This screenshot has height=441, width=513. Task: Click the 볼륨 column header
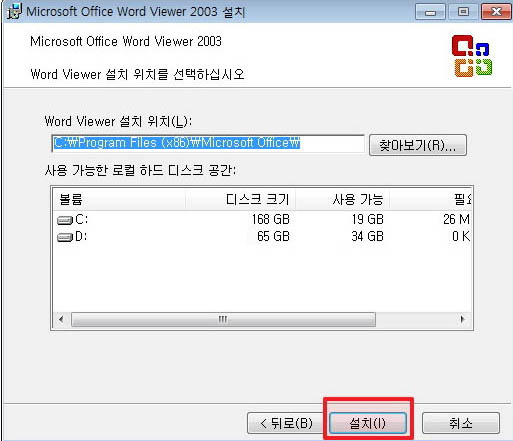(119, 200)
